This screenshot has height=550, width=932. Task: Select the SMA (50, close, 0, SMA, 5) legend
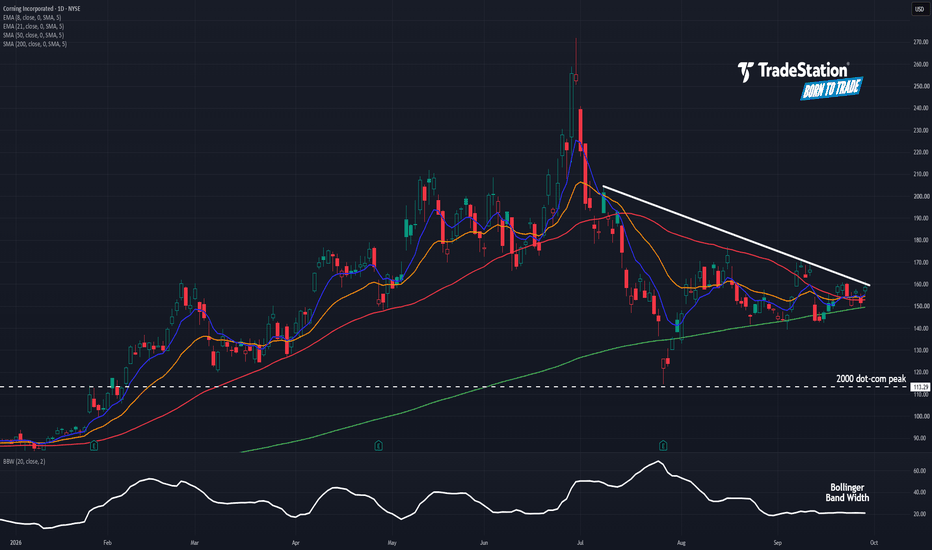[x=33, y=36]
